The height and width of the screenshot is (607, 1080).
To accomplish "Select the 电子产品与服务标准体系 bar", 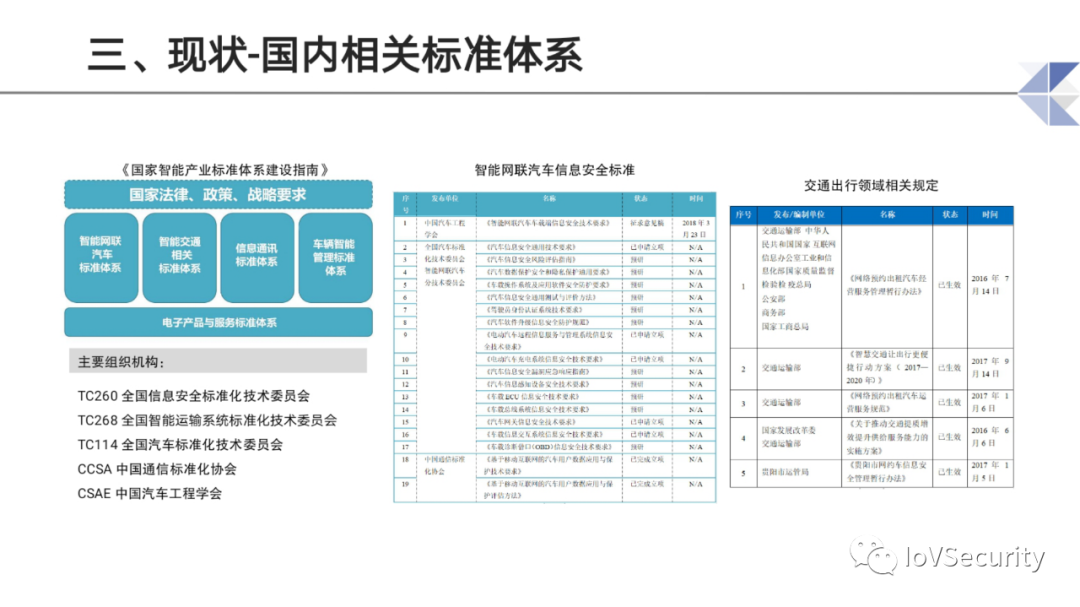I will [x=218, y=322].
